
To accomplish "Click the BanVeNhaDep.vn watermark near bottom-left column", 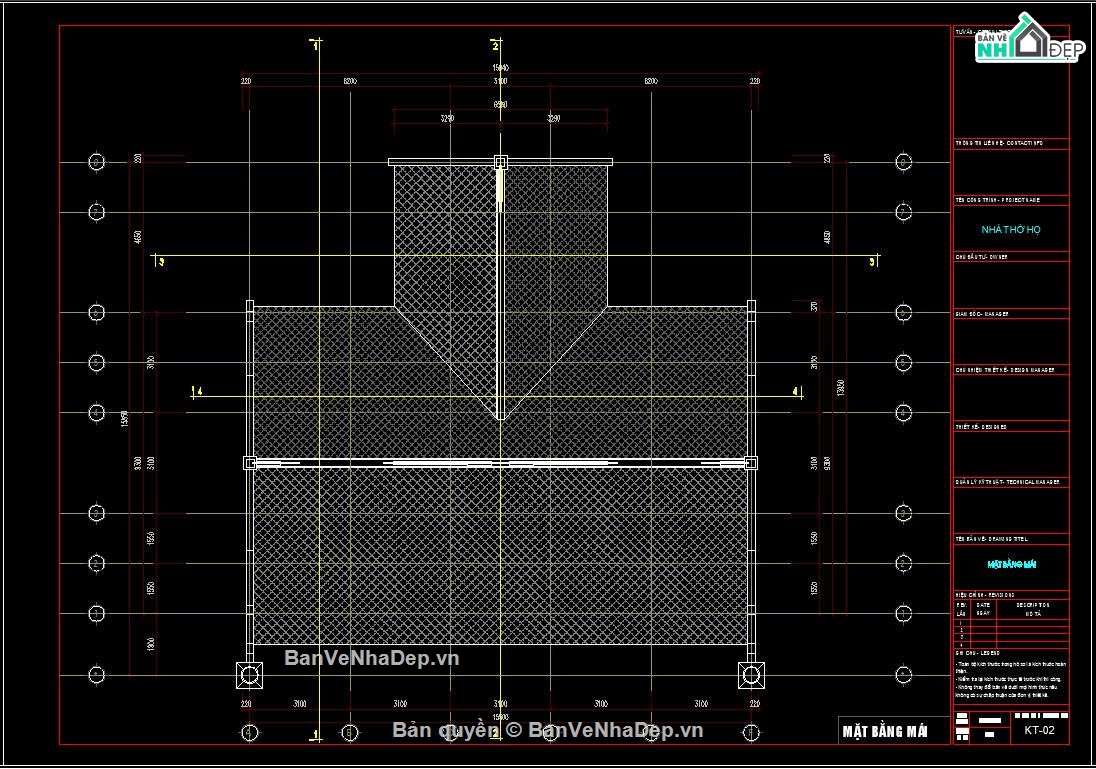I will 372,658.
